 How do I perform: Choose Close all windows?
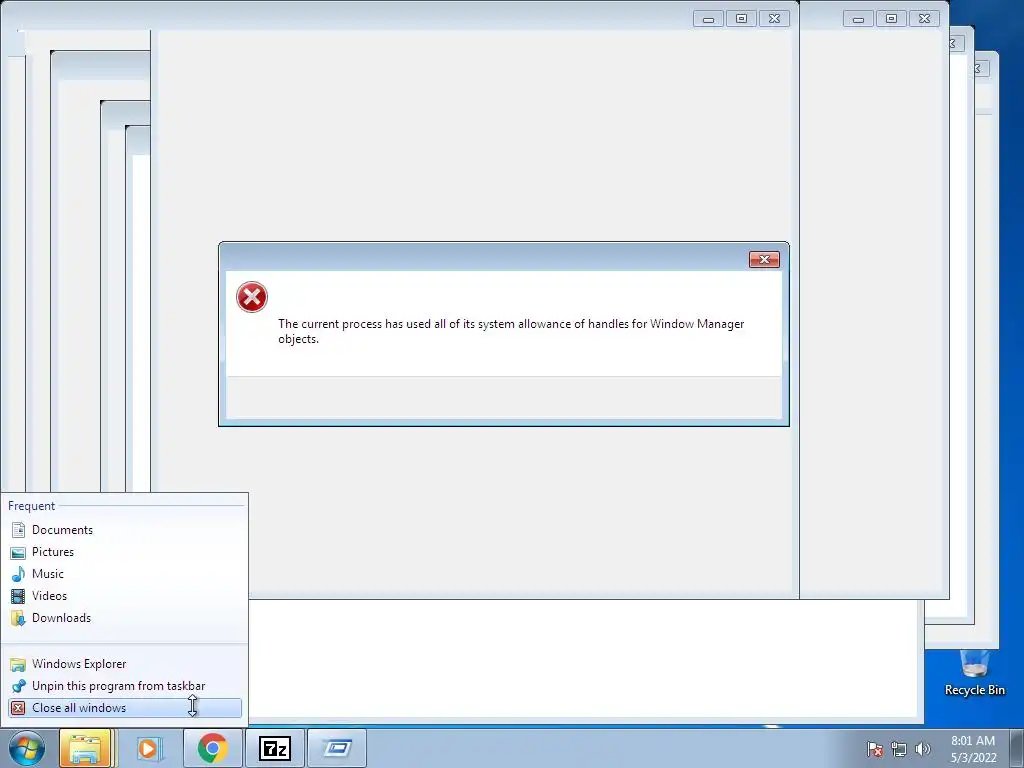coord(124,708)
